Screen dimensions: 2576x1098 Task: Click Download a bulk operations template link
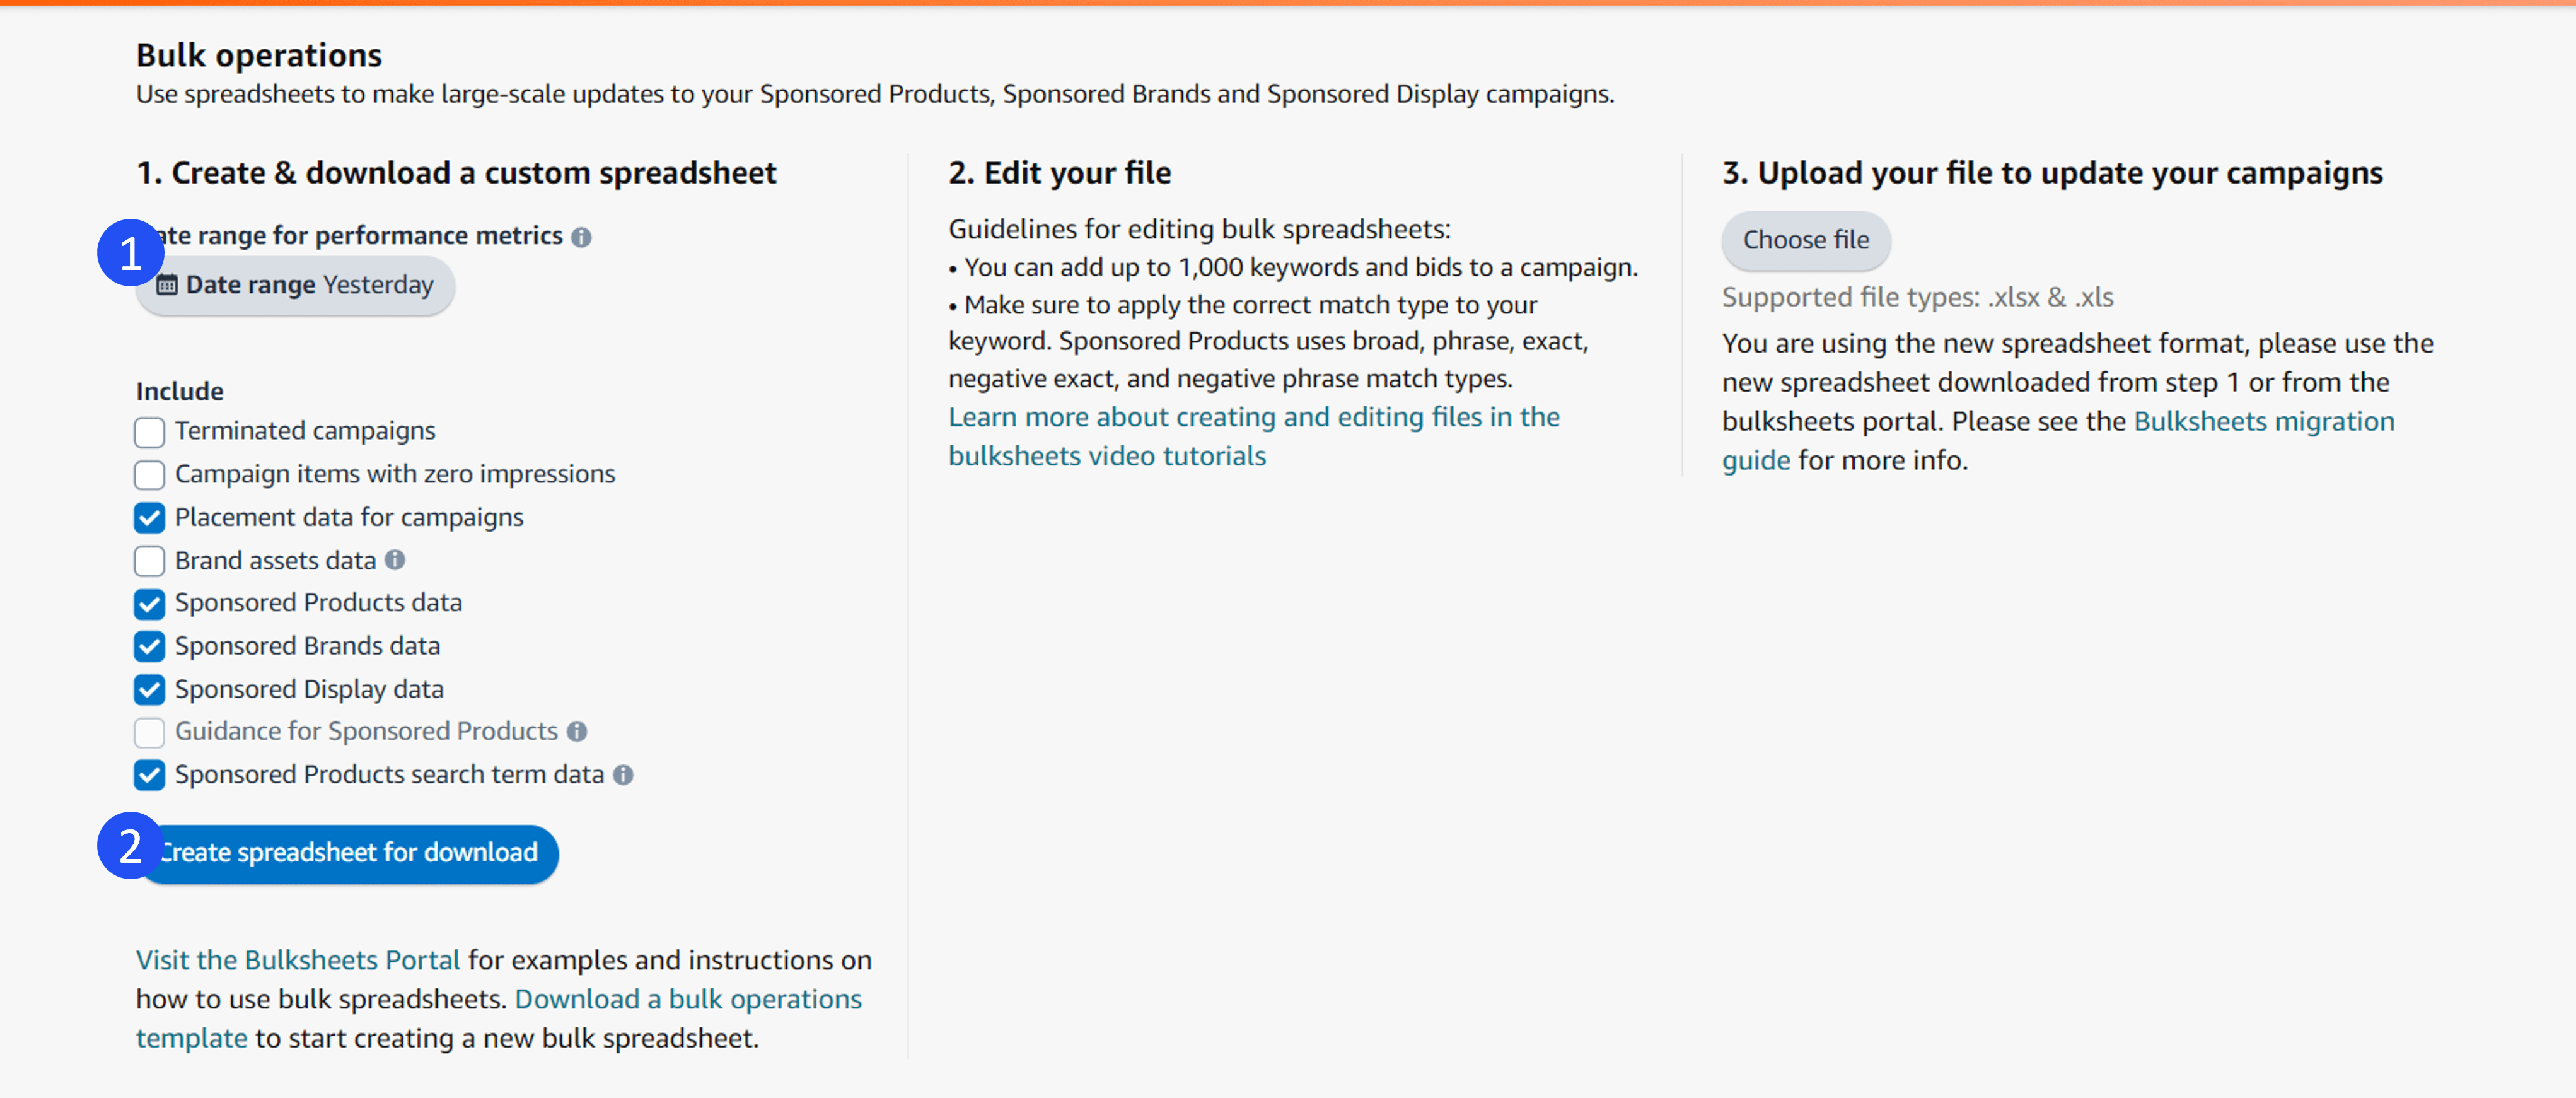pos(688,999)
